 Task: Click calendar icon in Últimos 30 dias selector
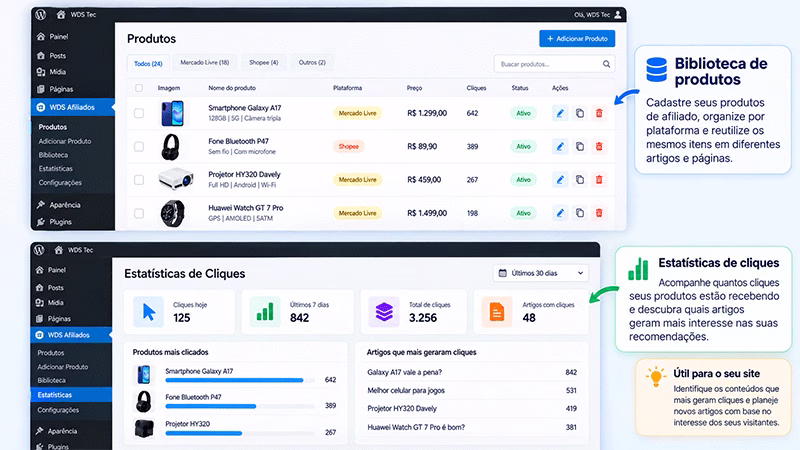coord(503,273)
